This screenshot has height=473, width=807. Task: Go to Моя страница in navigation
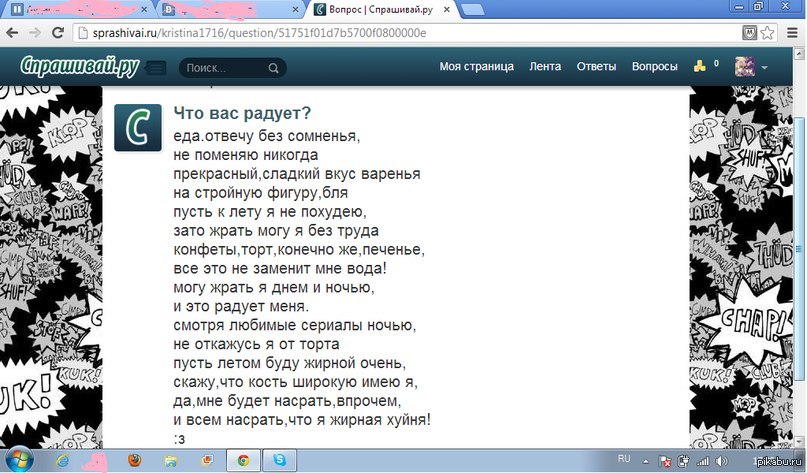pyautogui.click(x=476, y=67)
